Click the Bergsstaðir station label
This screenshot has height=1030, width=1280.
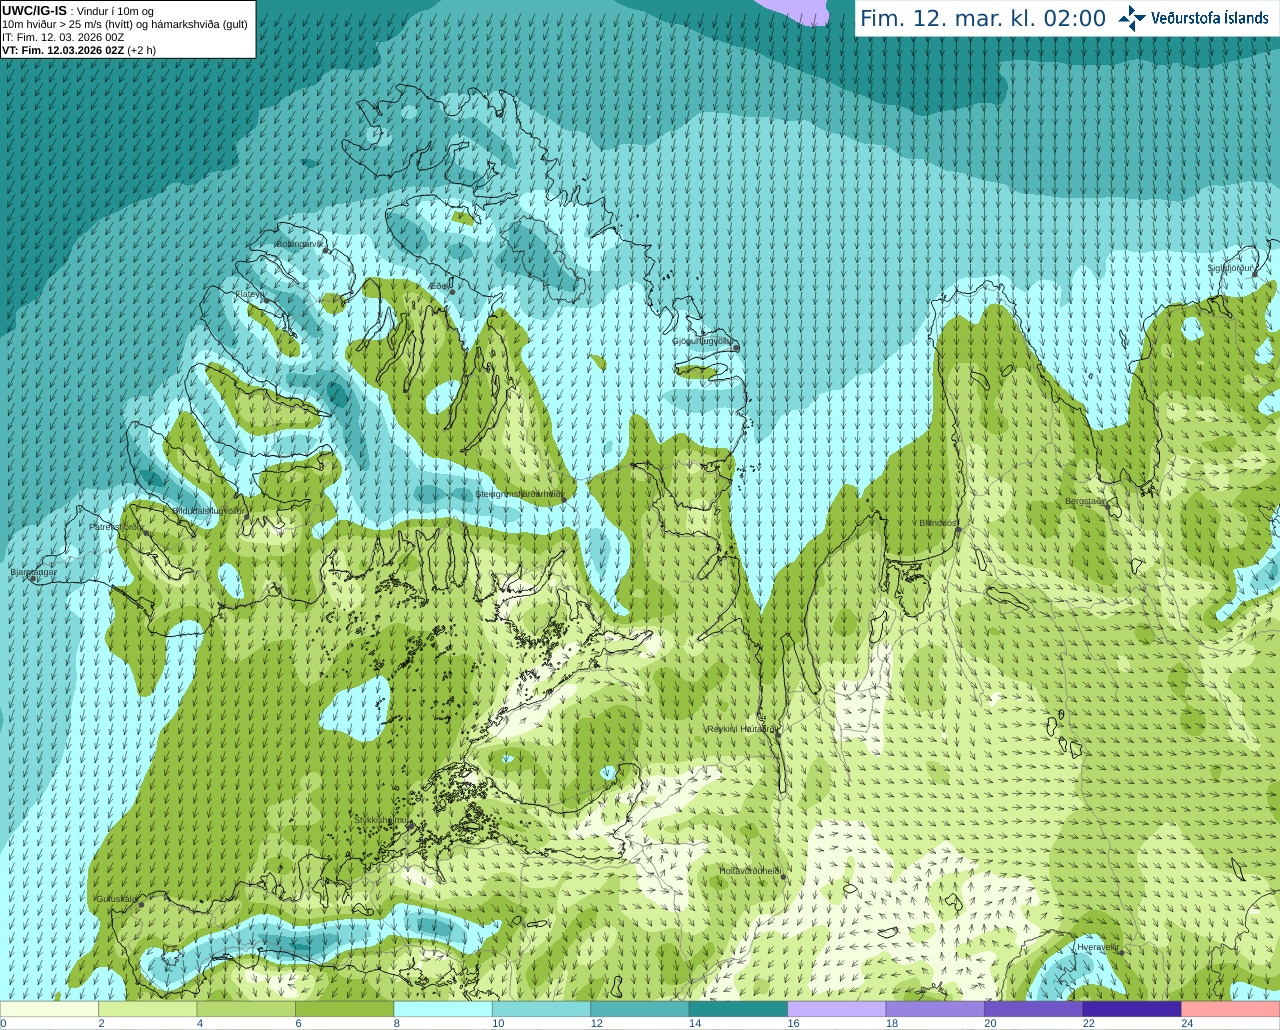click(x=1085, y=501)
